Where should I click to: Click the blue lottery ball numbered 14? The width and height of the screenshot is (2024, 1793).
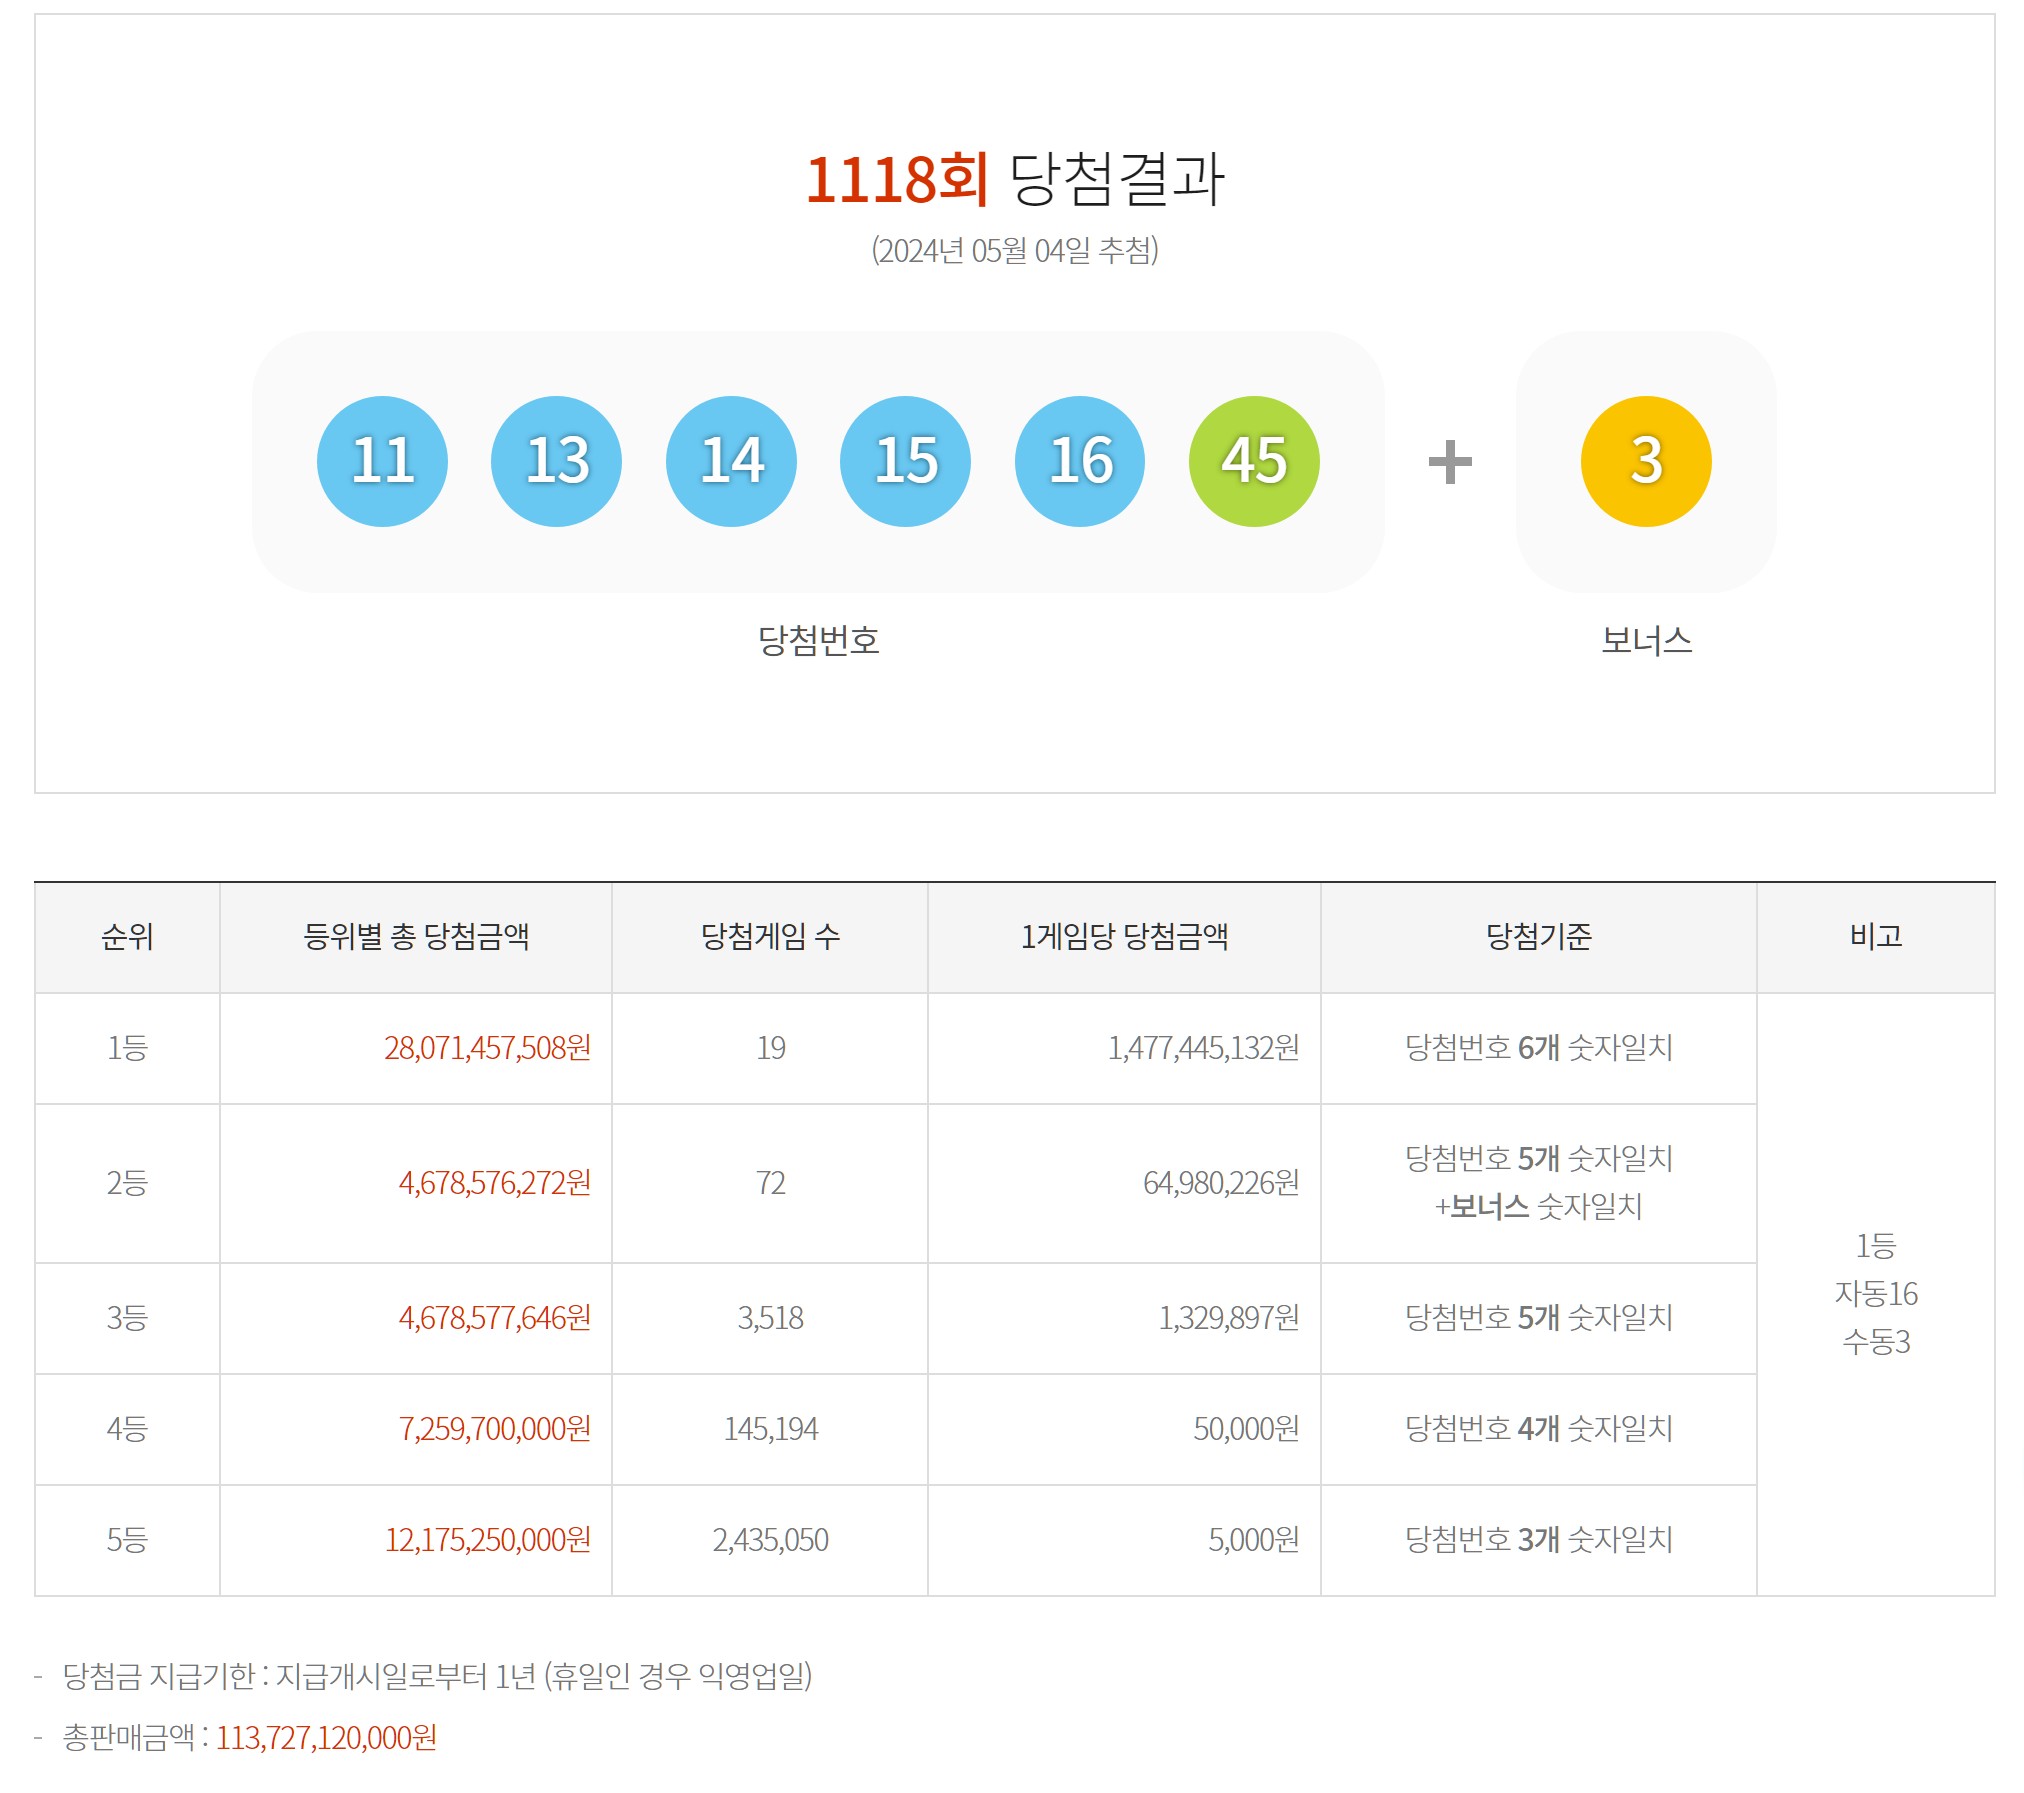click(x=731, y=461)
